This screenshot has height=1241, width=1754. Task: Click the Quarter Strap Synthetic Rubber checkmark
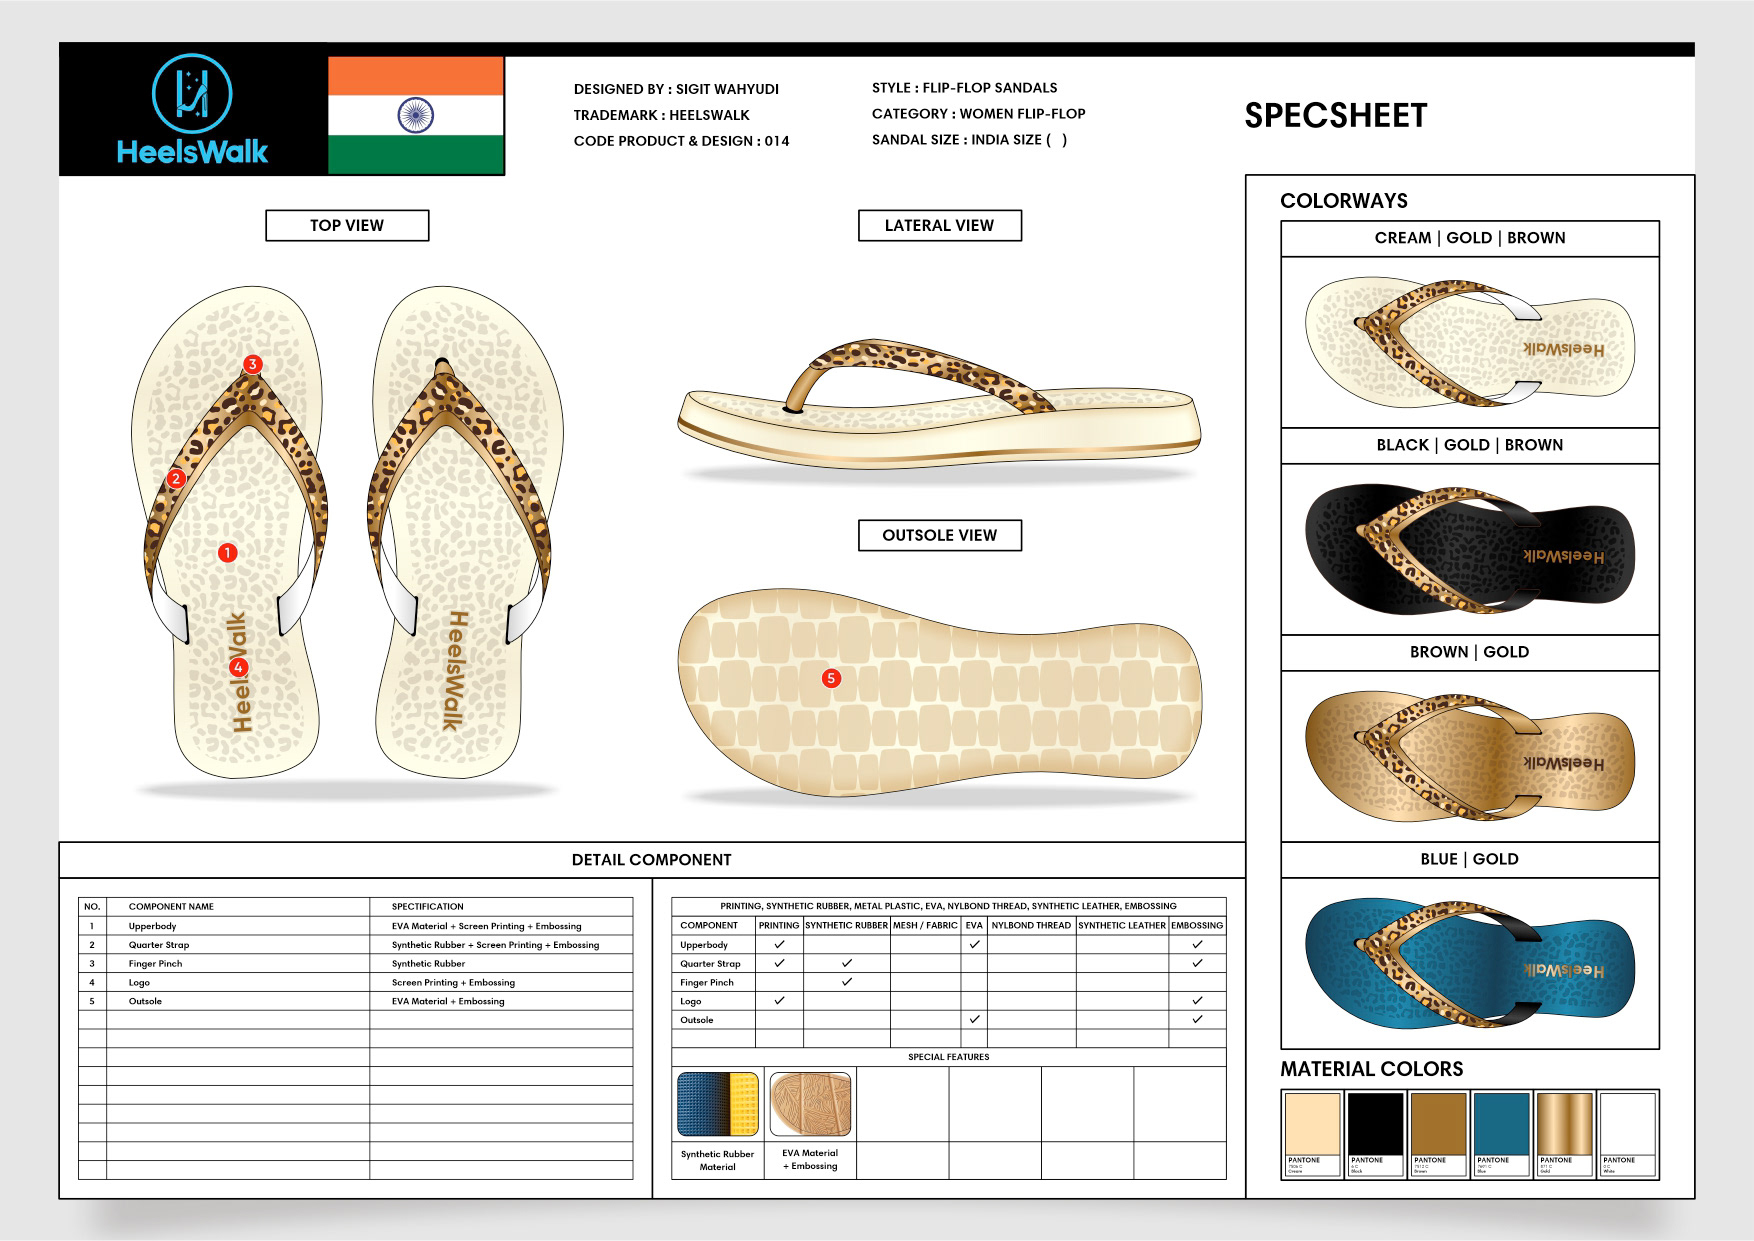click(846, 963)
